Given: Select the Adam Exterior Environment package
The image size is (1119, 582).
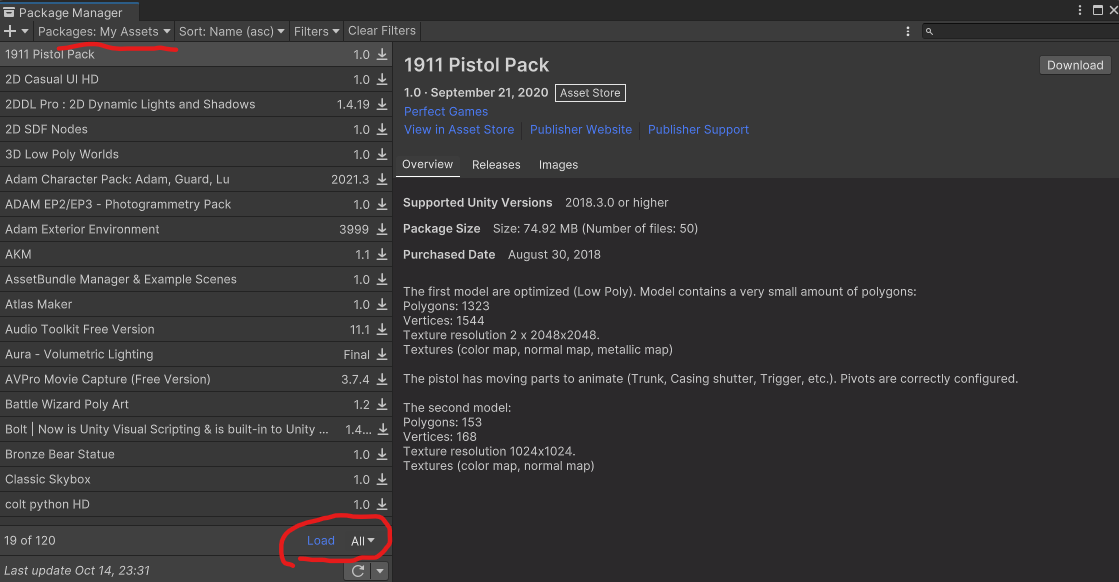Looking at the screenshot, I should coord(196,229).
